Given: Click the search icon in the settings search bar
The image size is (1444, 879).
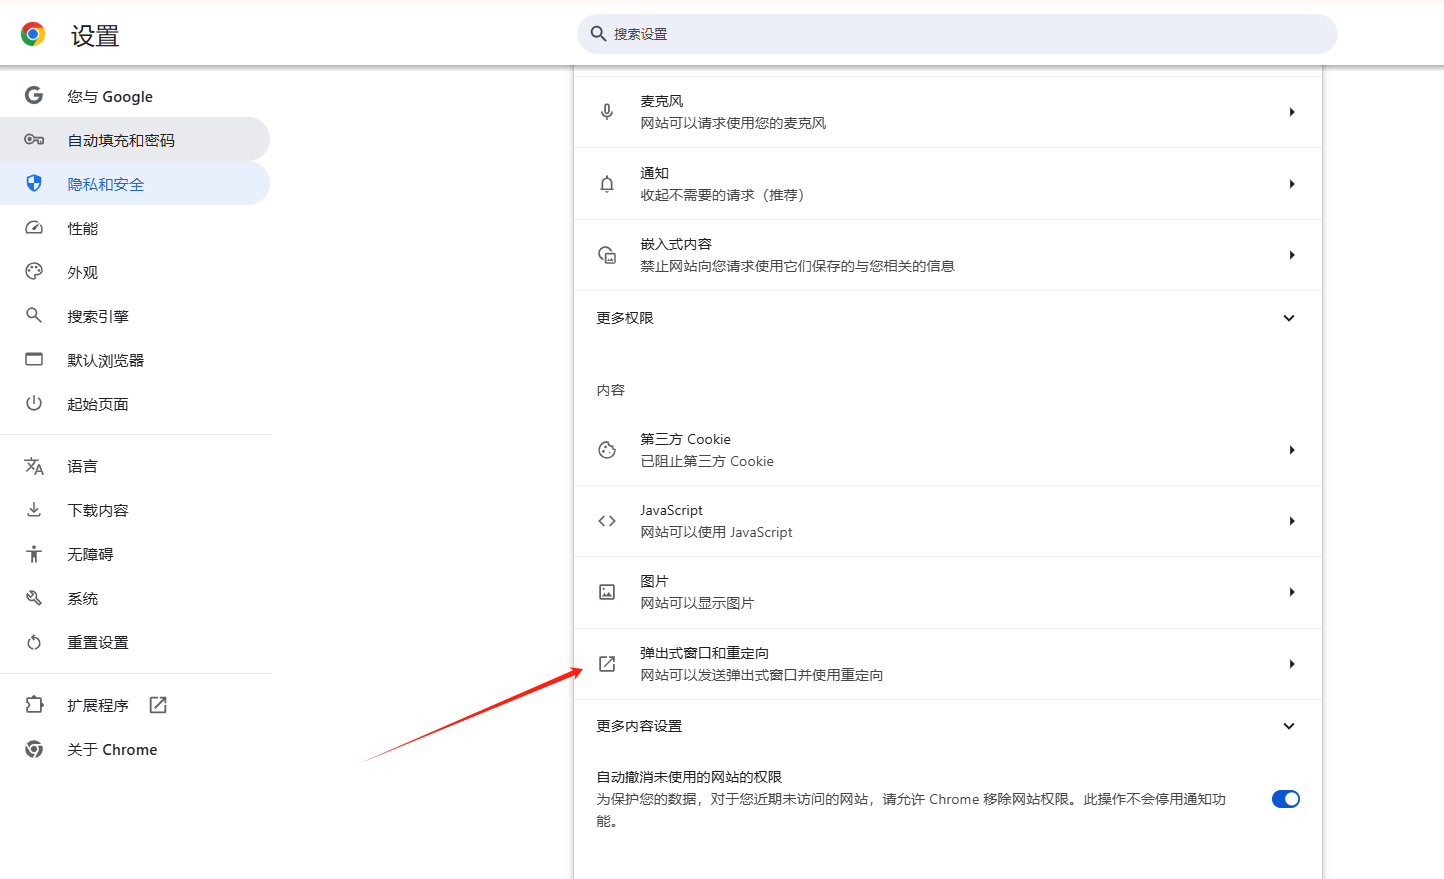Looking at the screenshot, I should (x=598, y=34).
